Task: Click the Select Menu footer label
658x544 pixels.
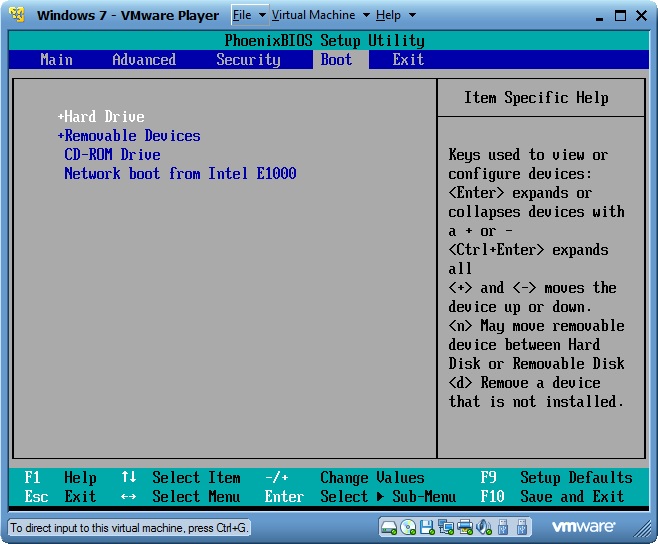Action: click(x=196, y=497)
